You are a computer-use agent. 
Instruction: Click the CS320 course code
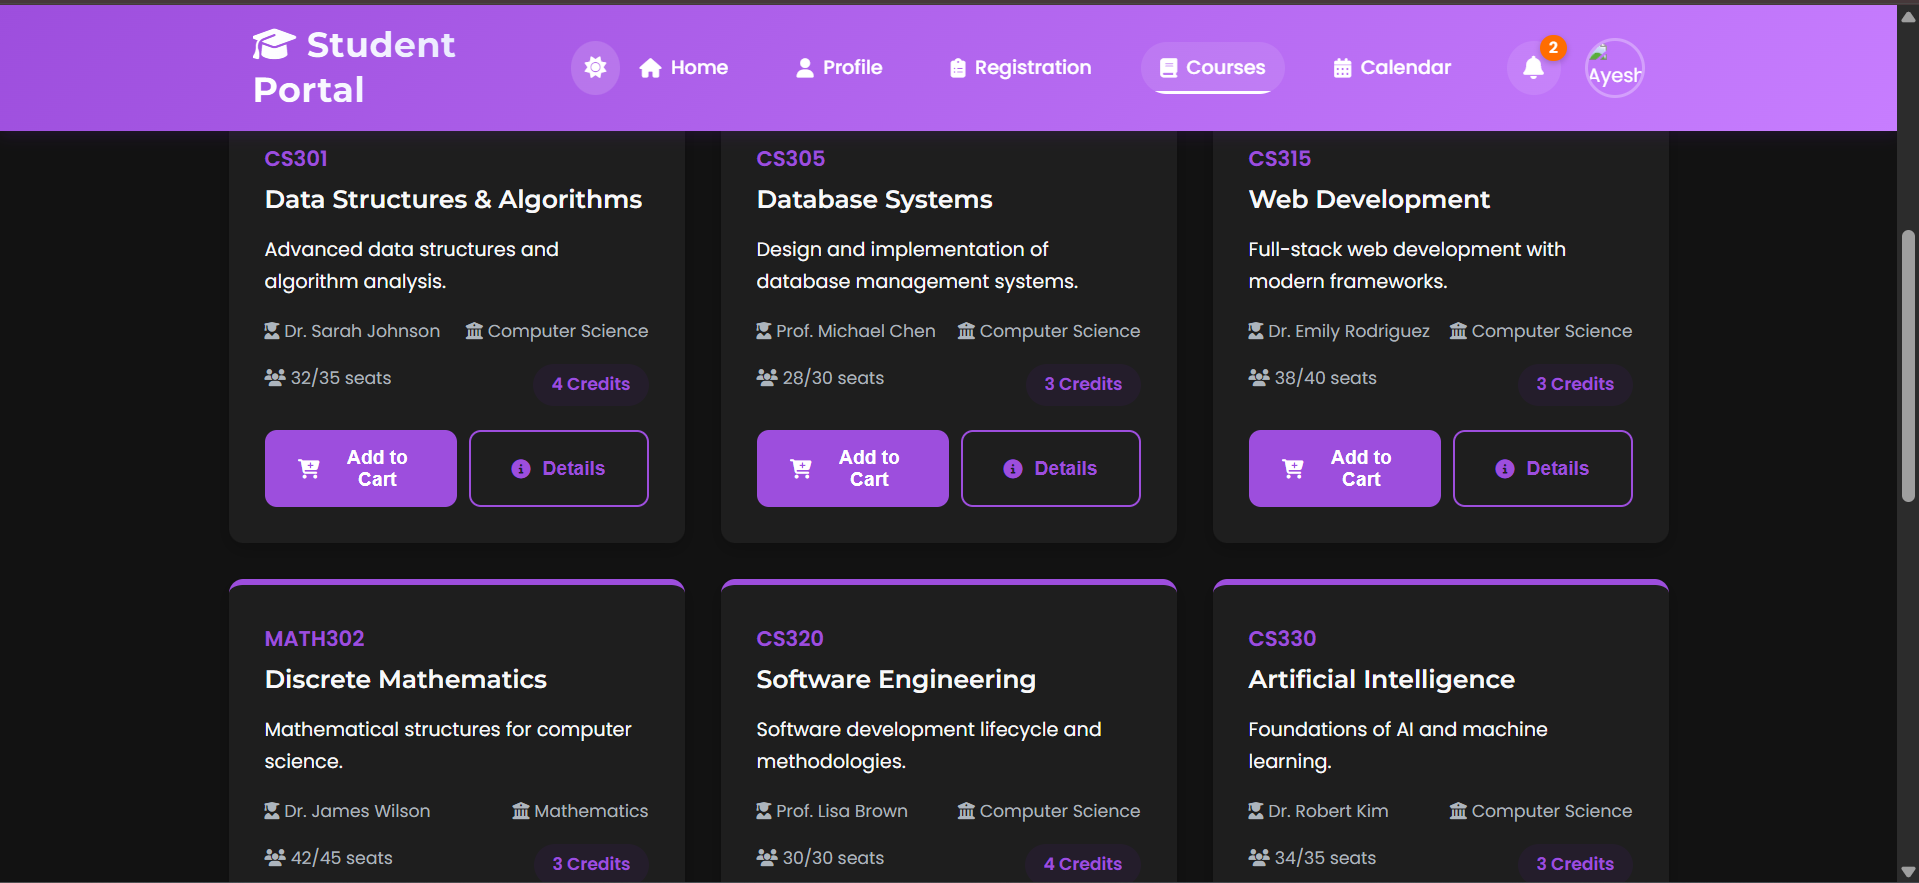click(x=790, y=638)
